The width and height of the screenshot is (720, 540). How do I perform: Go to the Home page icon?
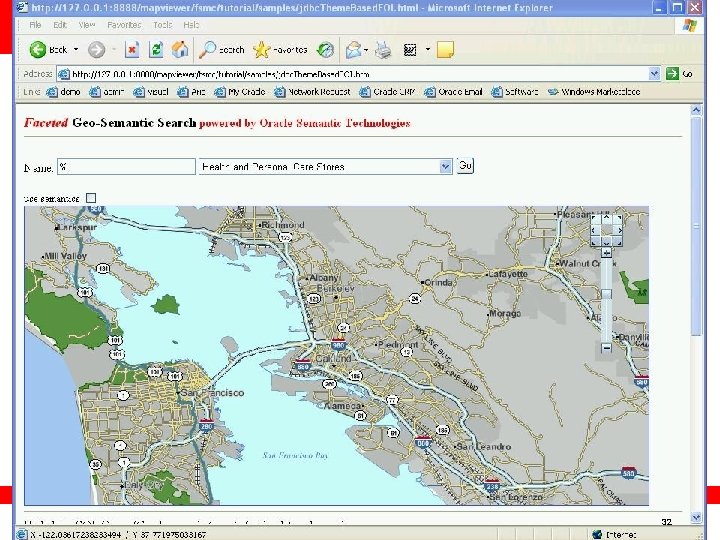tap(180, 50)
